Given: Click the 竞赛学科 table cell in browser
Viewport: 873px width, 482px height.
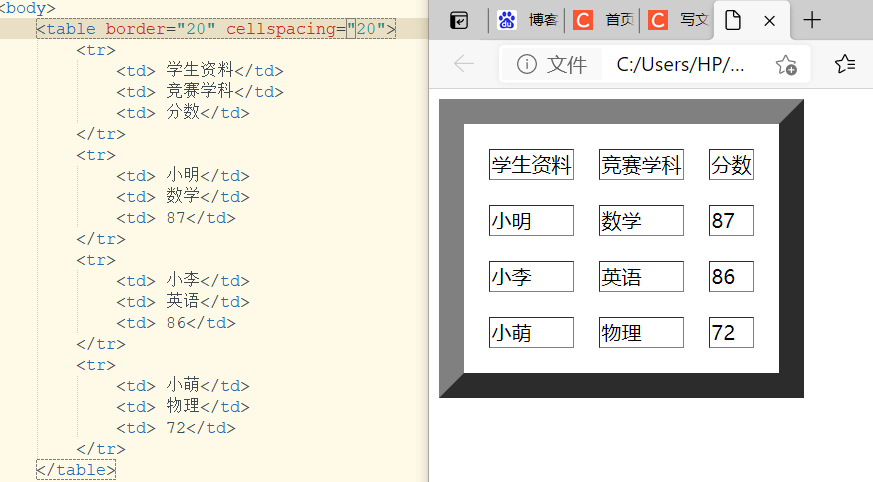Looking at the screenshot, I should coord(641,165).
